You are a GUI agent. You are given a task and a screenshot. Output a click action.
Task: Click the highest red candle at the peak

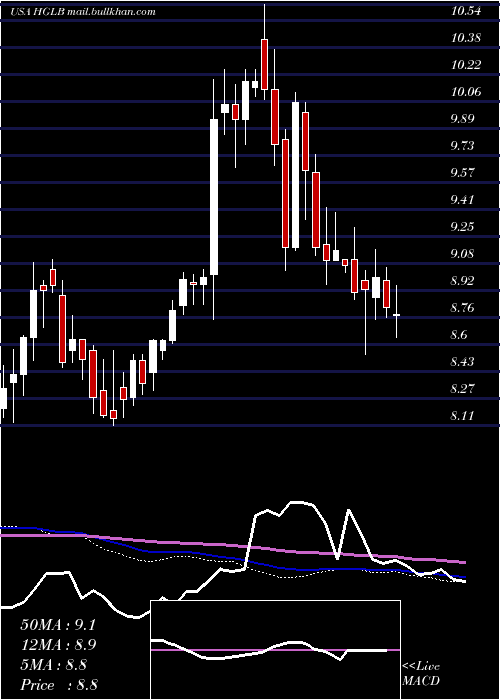tap(264, 64)
